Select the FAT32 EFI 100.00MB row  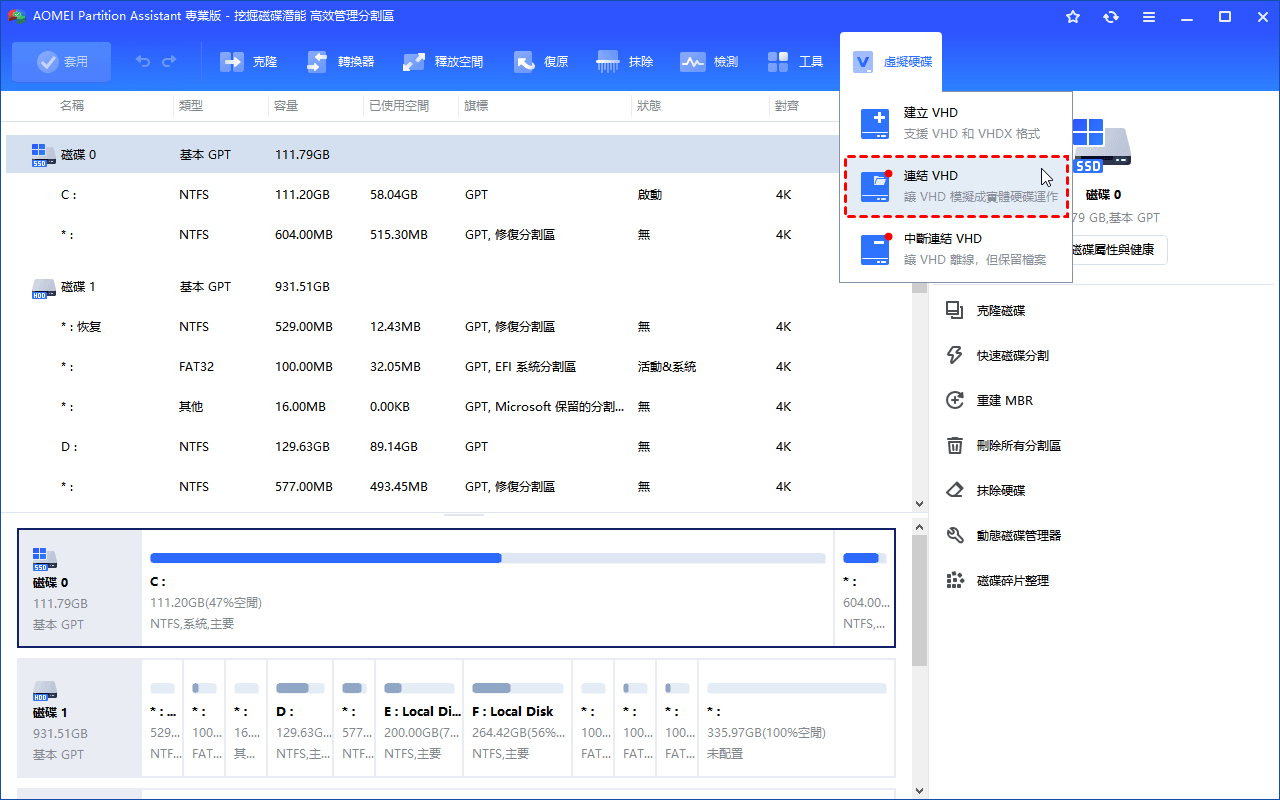click(458, 367)
